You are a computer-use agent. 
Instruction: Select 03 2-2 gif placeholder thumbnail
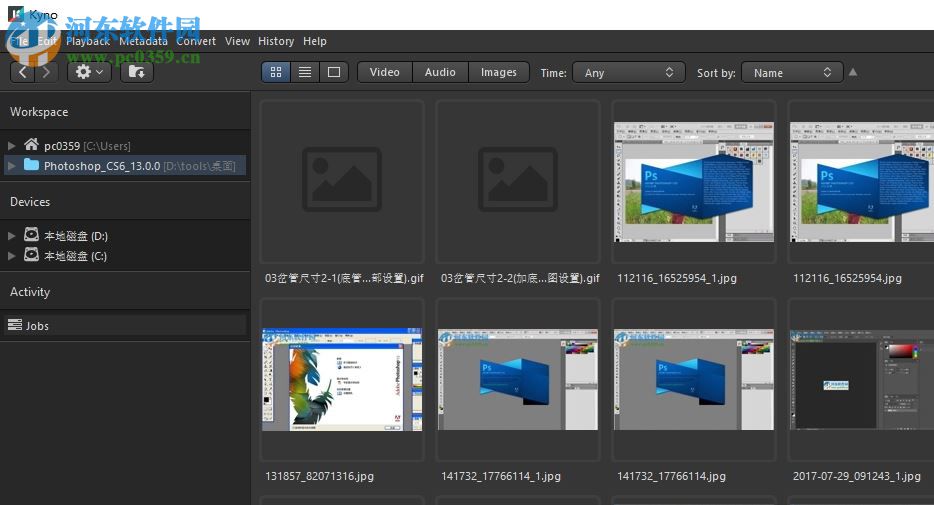(x=518, y=180)
